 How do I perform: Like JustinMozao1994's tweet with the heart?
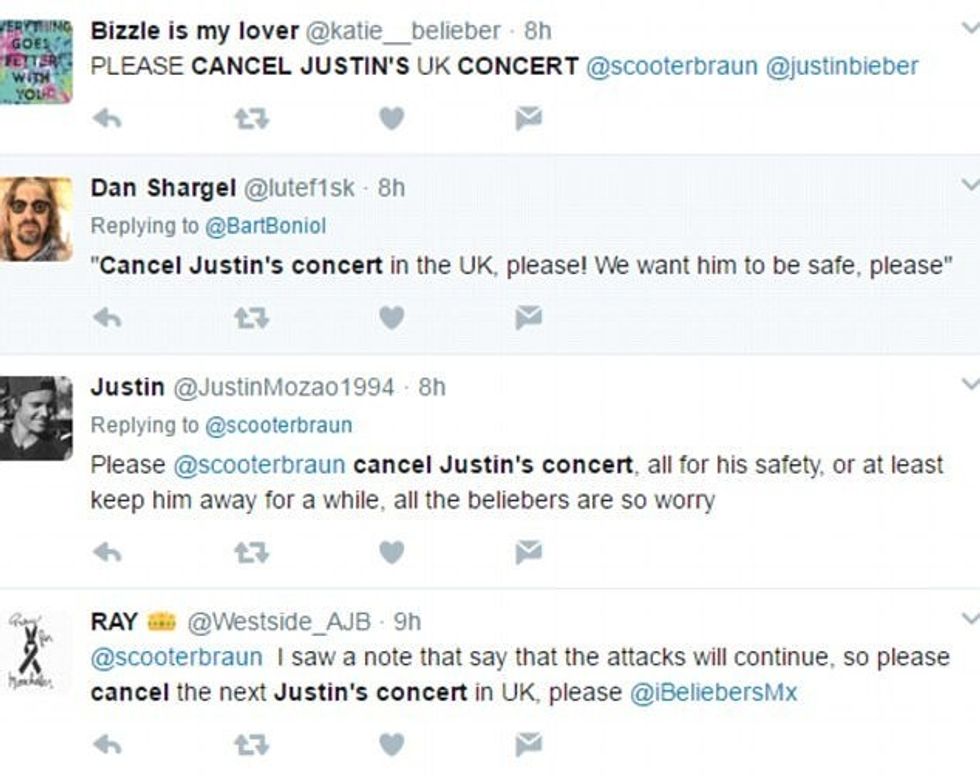tap(392, 551)
